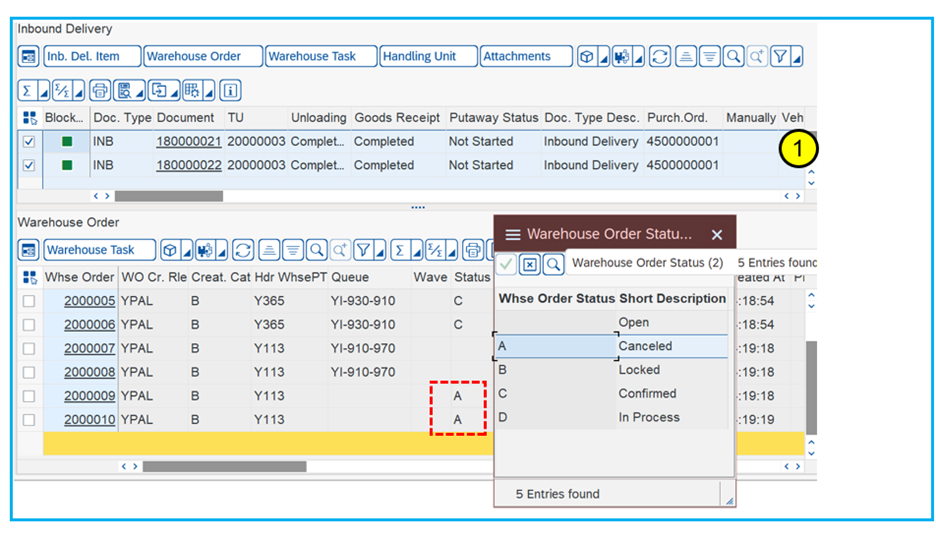The width and height of the screenshot is (936, 541).
Task: Click the Print icon in Inbound Delivery toolbar
Action: click(100, 91)
